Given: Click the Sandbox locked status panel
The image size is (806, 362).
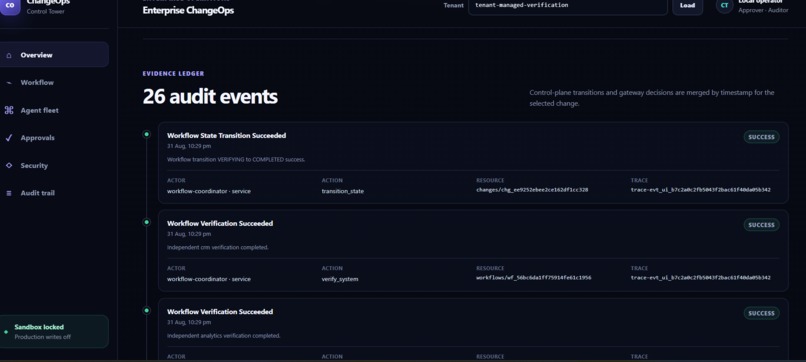Looking at the screenshot, I should (54, 332).
